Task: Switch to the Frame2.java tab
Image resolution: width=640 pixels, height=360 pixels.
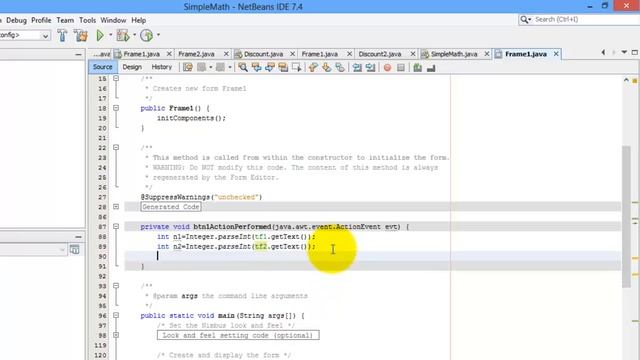Action: point(196,54)
